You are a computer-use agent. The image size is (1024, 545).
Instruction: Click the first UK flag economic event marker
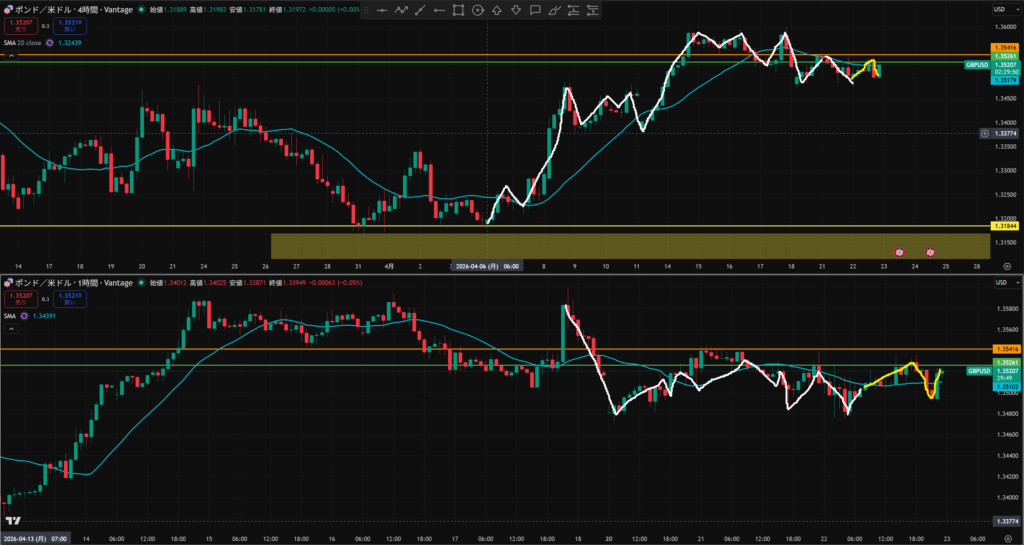tap(899, 253)
